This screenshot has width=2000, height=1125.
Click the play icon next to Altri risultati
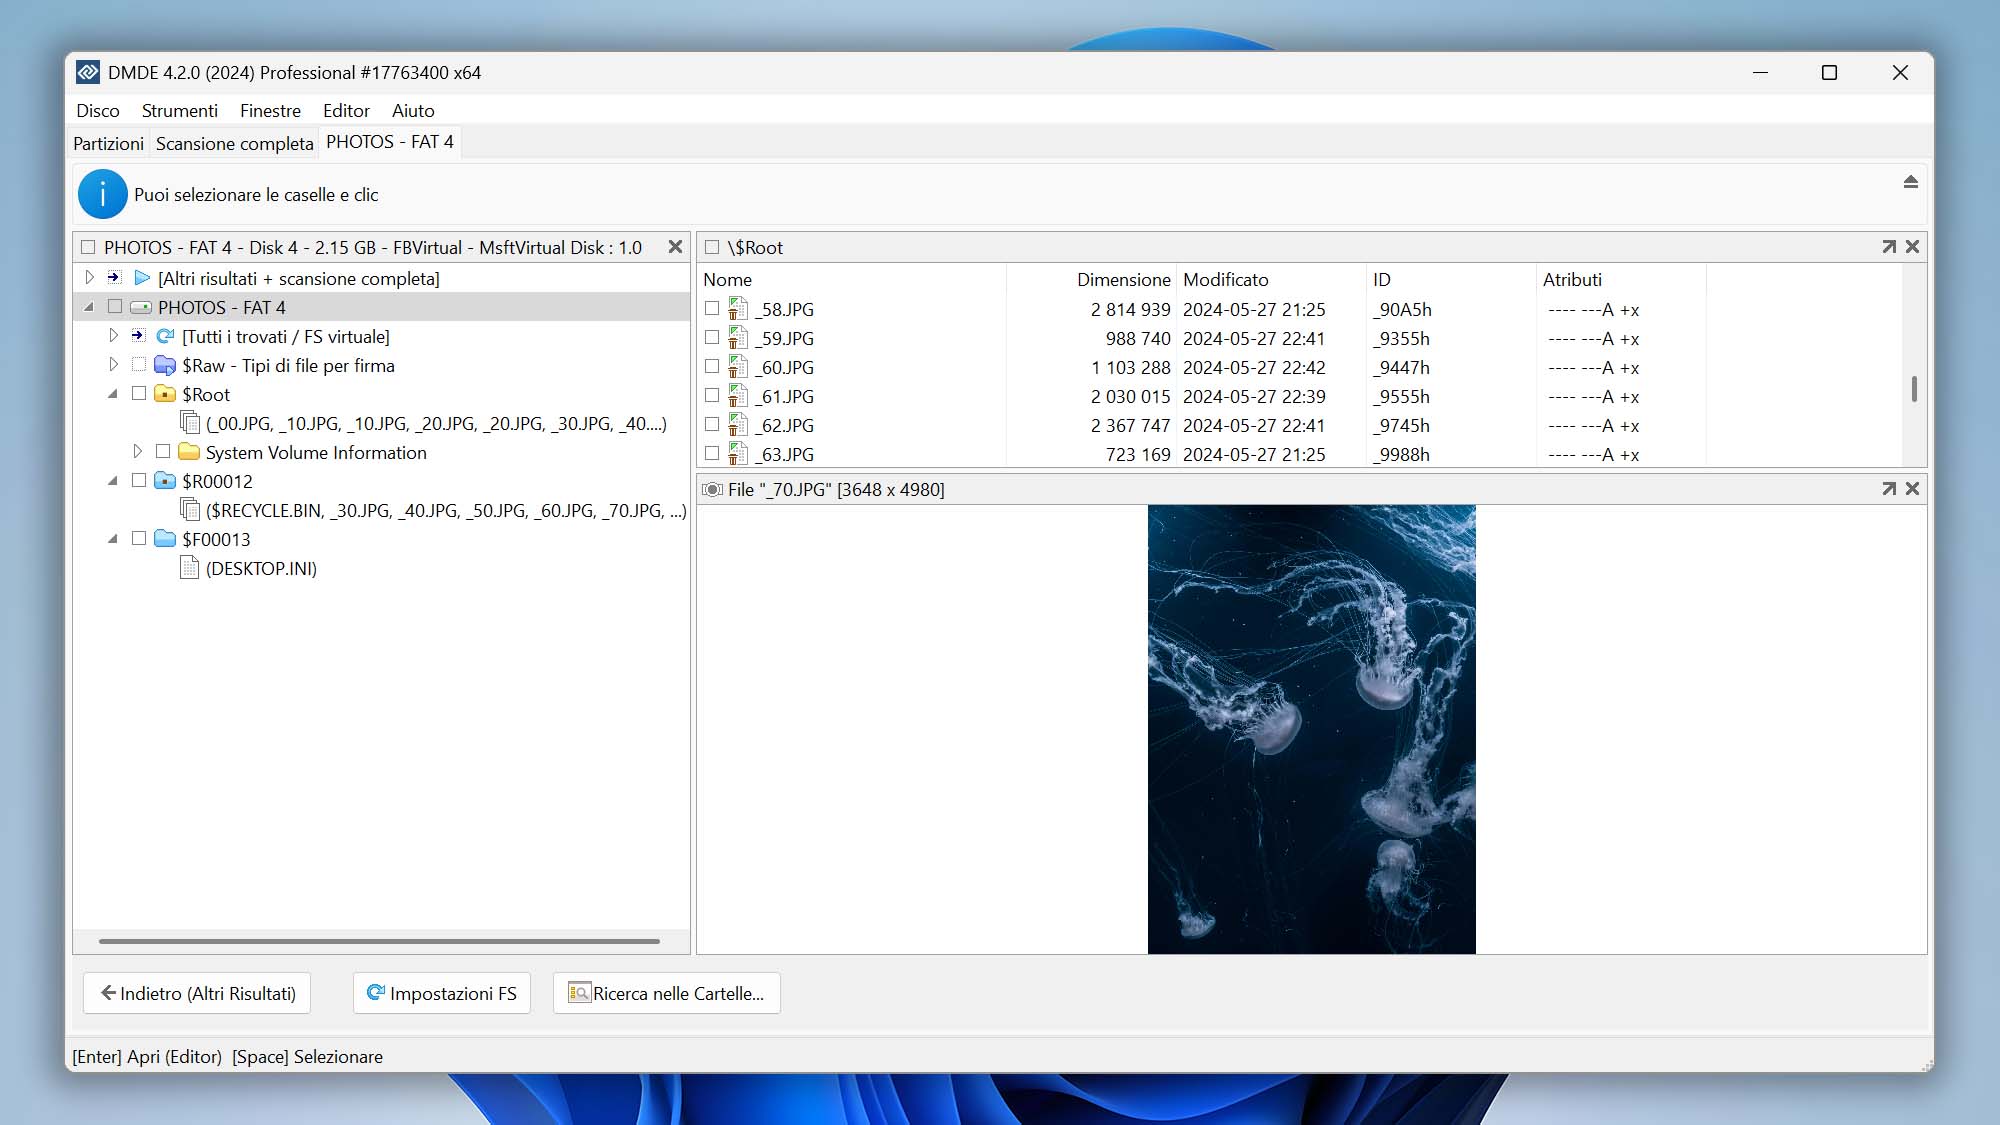click(x=141, y=278)
